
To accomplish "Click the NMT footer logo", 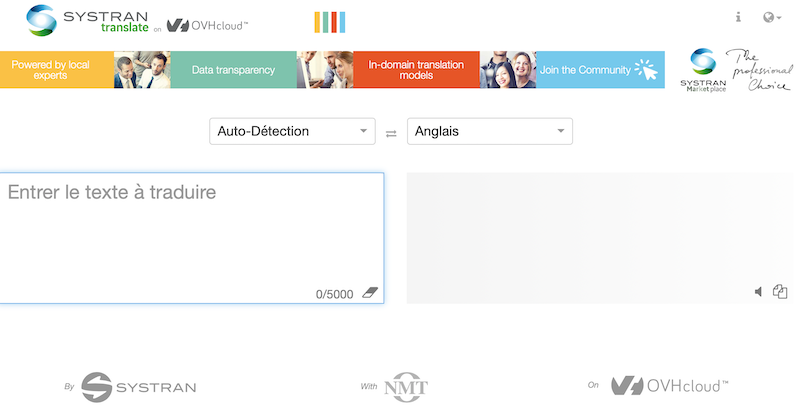I will (405, 387).
